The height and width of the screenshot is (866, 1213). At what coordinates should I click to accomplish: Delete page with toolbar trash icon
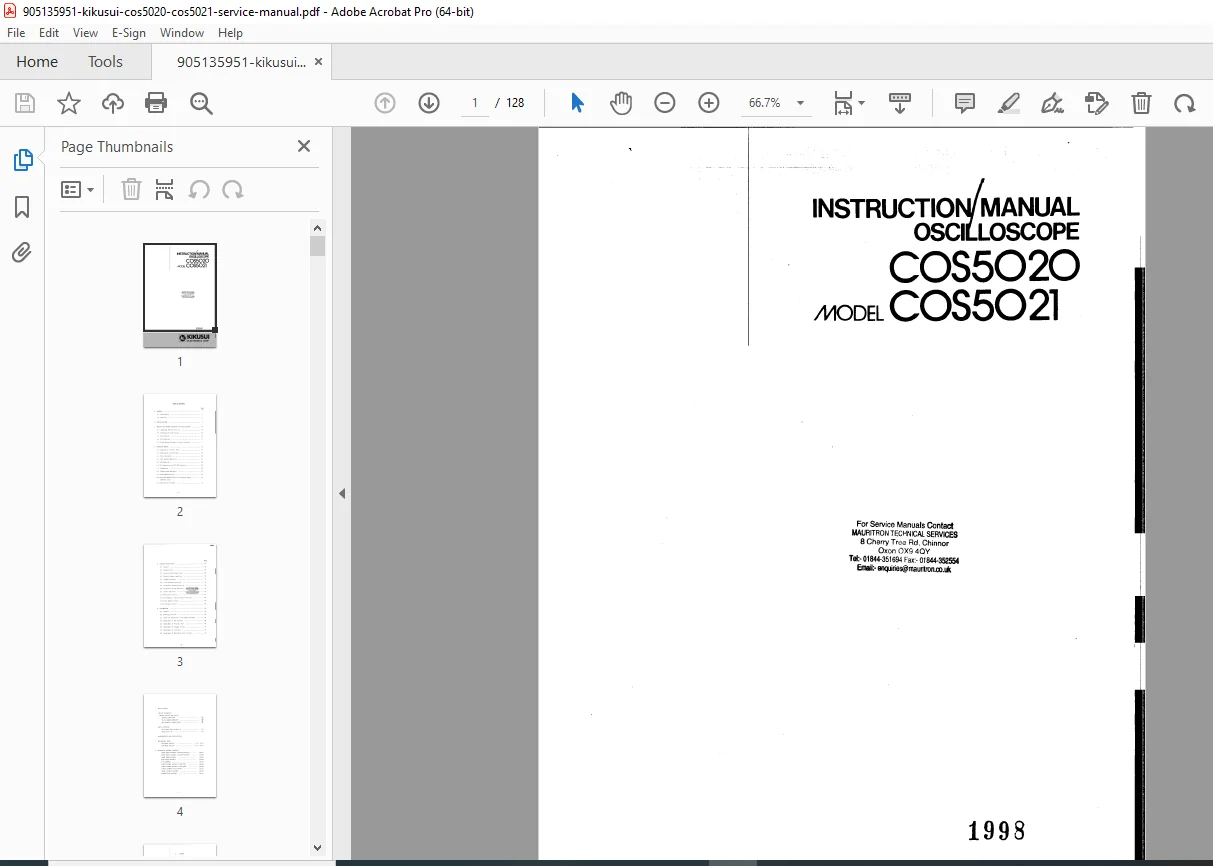click(x=1141, y=103)
